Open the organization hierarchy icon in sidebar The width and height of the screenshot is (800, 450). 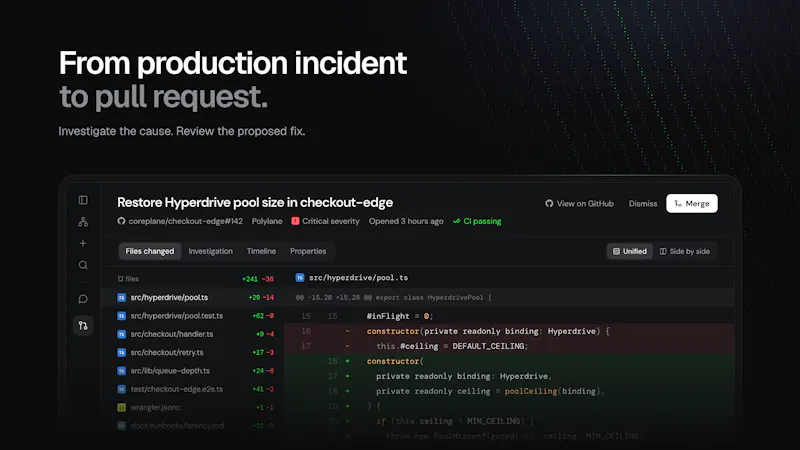[x=83, y=222]
